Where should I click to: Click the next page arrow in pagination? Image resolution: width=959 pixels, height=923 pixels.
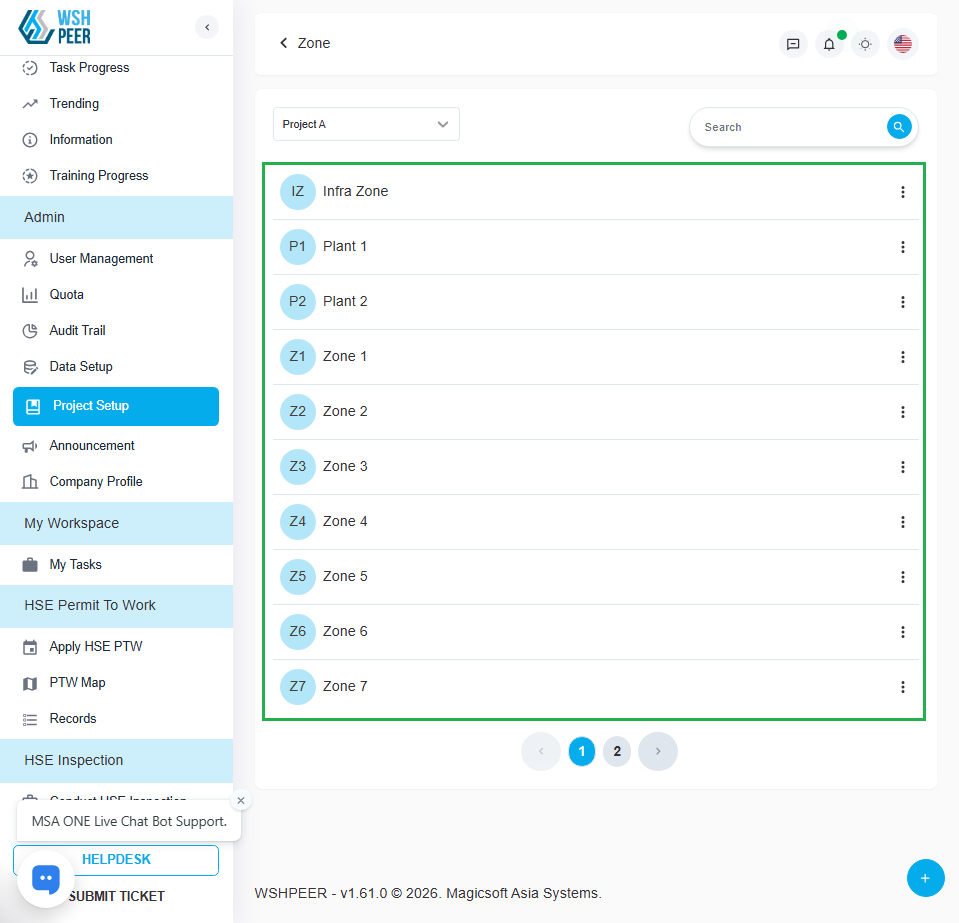pyautogui.click(x=657, y=752)
